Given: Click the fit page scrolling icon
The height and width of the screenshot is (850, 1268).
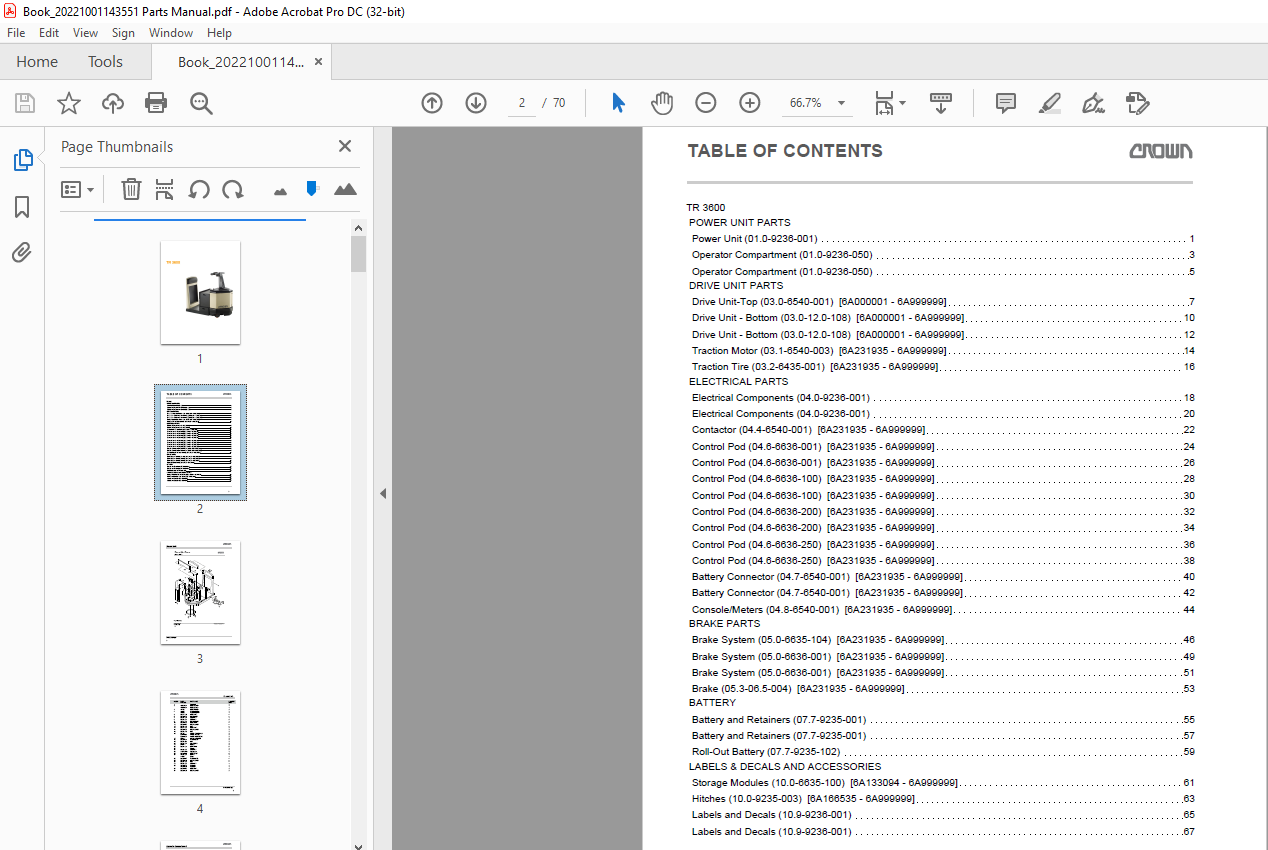Looking at the screenshot, I should (884, 103).
